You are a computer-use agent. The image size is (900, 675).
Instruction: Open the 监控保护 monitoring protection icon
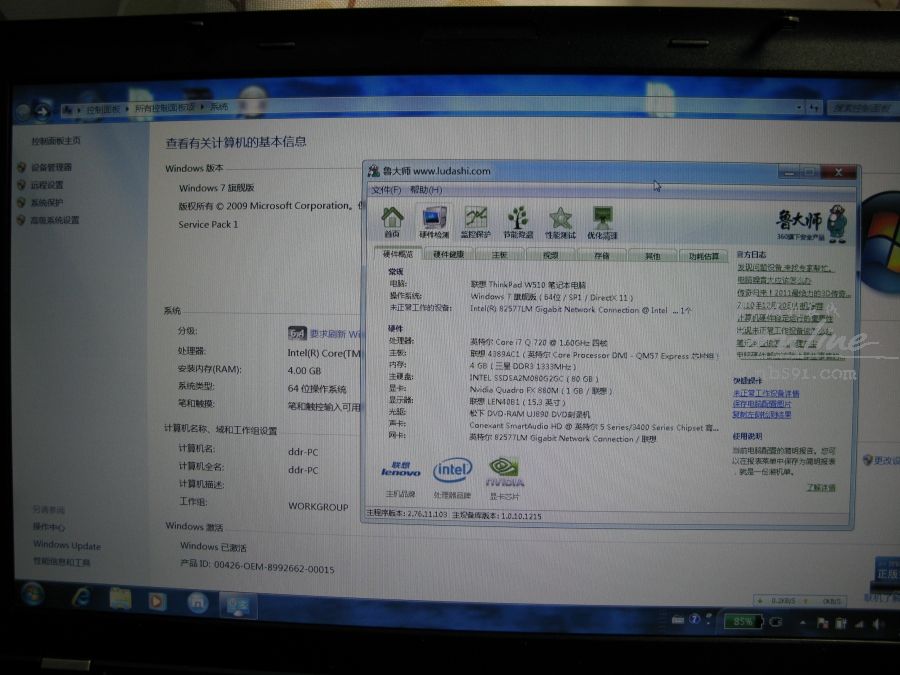[476, 220]
